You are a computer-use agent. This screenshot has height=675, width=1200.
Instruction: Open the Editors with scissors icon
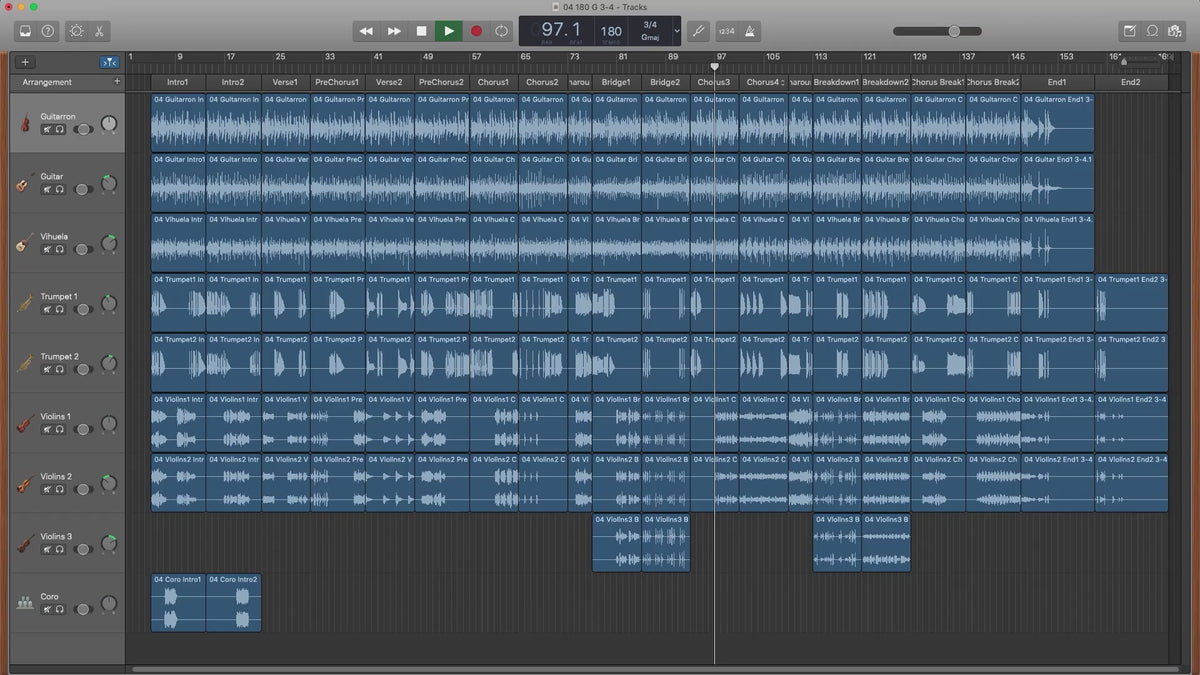point(100,31)
